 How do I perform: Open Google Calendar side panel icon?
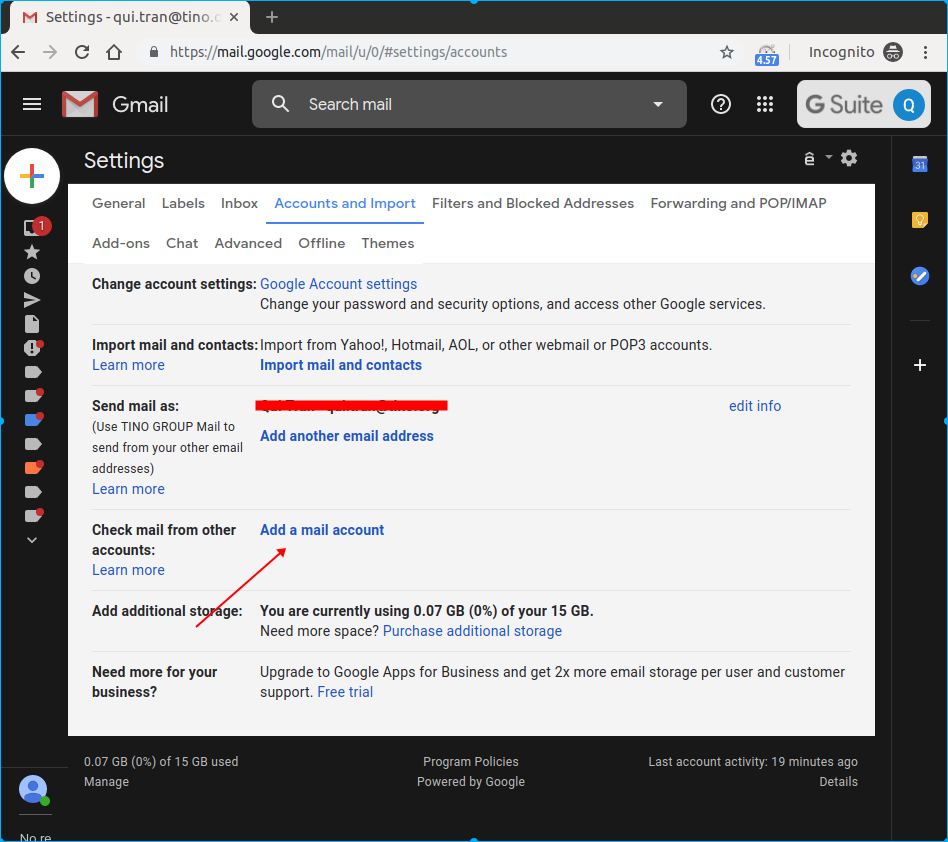(x=920, y=164)
